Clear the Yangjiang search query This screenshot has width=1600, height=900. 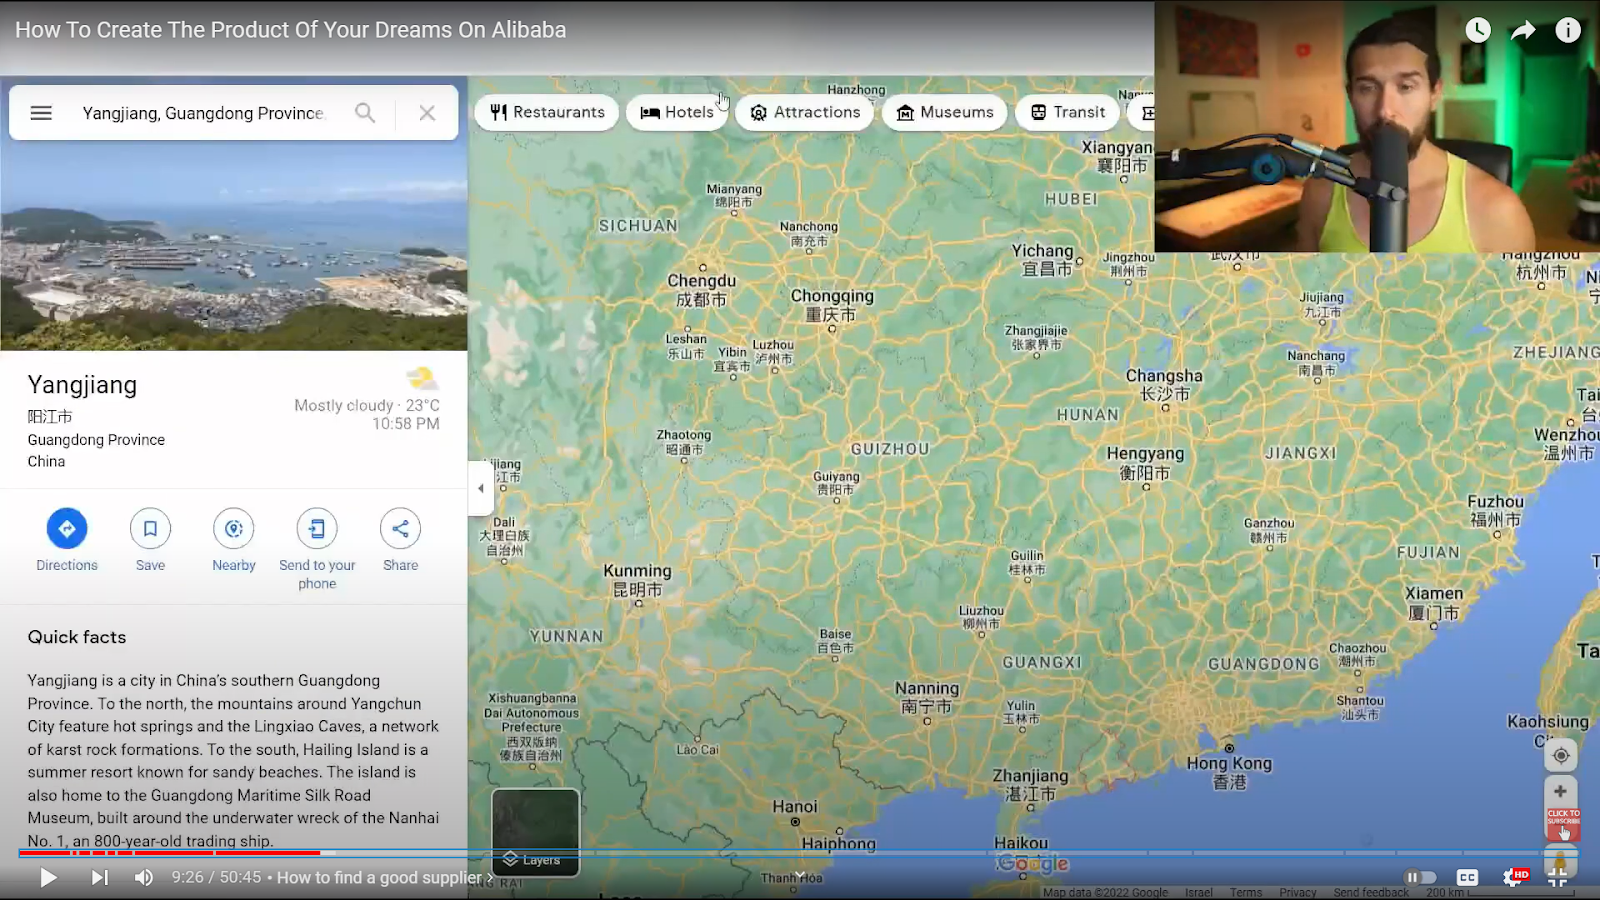[427, 113]
